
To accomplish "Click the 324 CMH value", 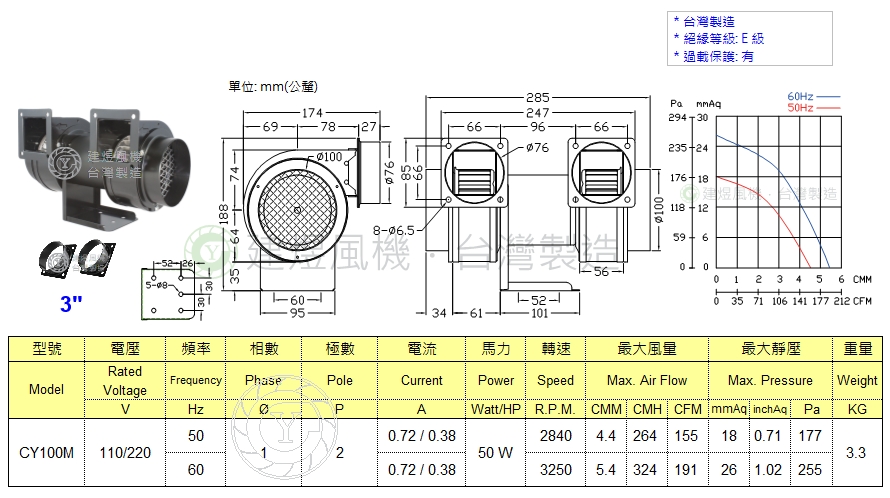I will (645, 470).
